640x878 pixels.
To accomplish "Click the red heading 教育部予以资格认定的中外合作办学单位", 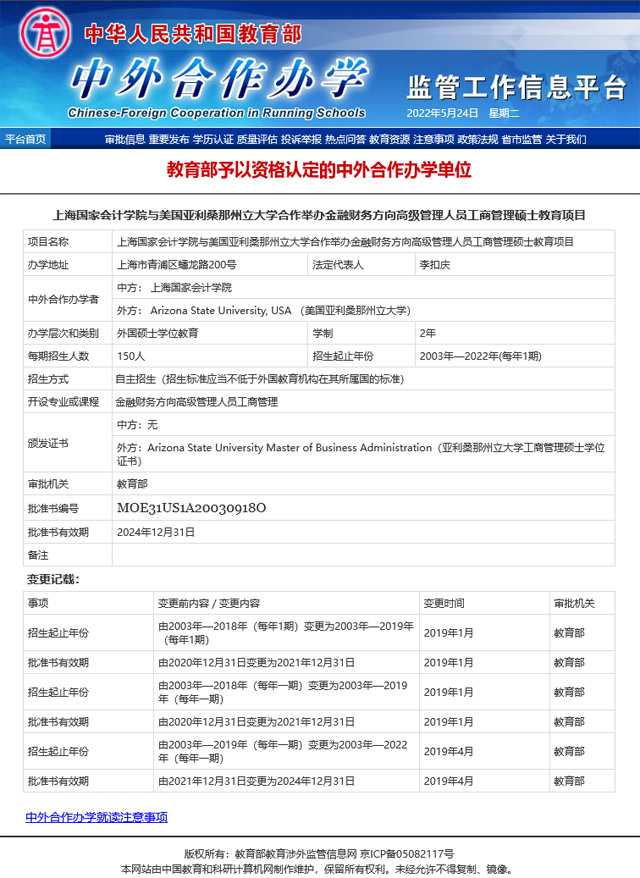I will 319,170.
